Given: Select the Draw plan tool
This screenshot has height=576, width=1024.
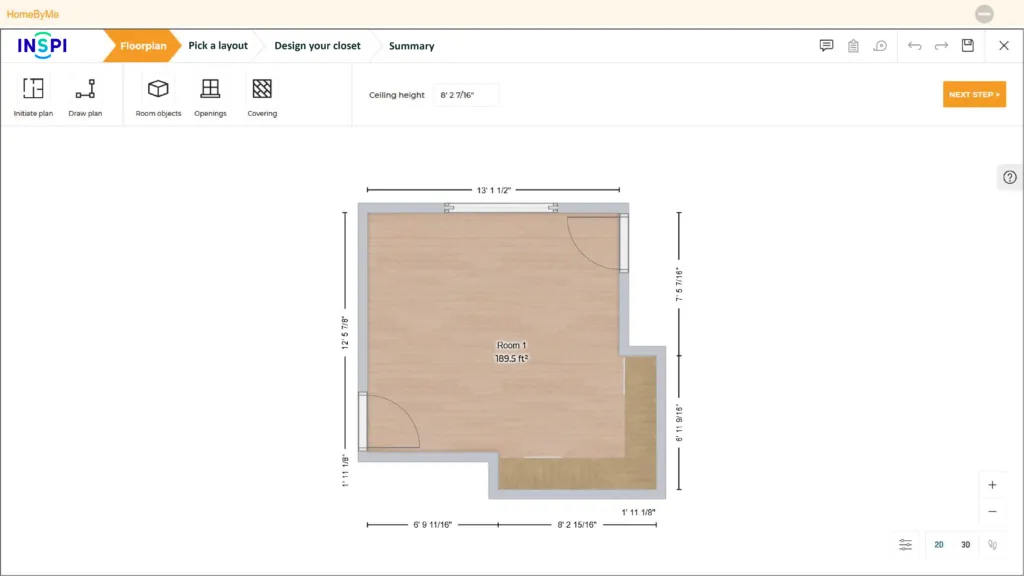Looking at the screenshot, I should pyautogui.click(x=86, y=95).
